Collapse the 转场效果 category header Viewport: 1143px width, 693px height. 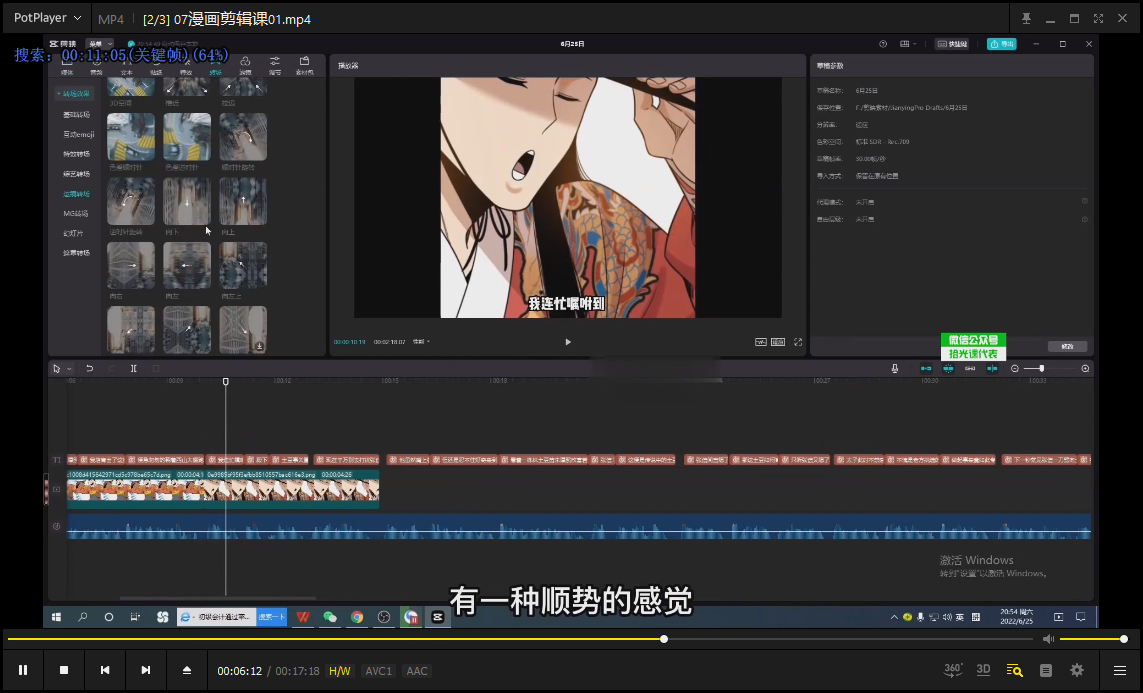tap(74, 94)
